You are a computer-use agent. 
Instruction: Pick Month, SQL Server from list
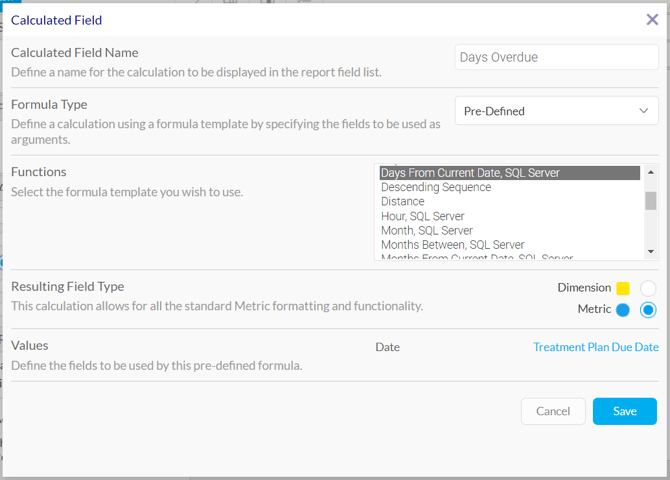click(x=427, y=231)
